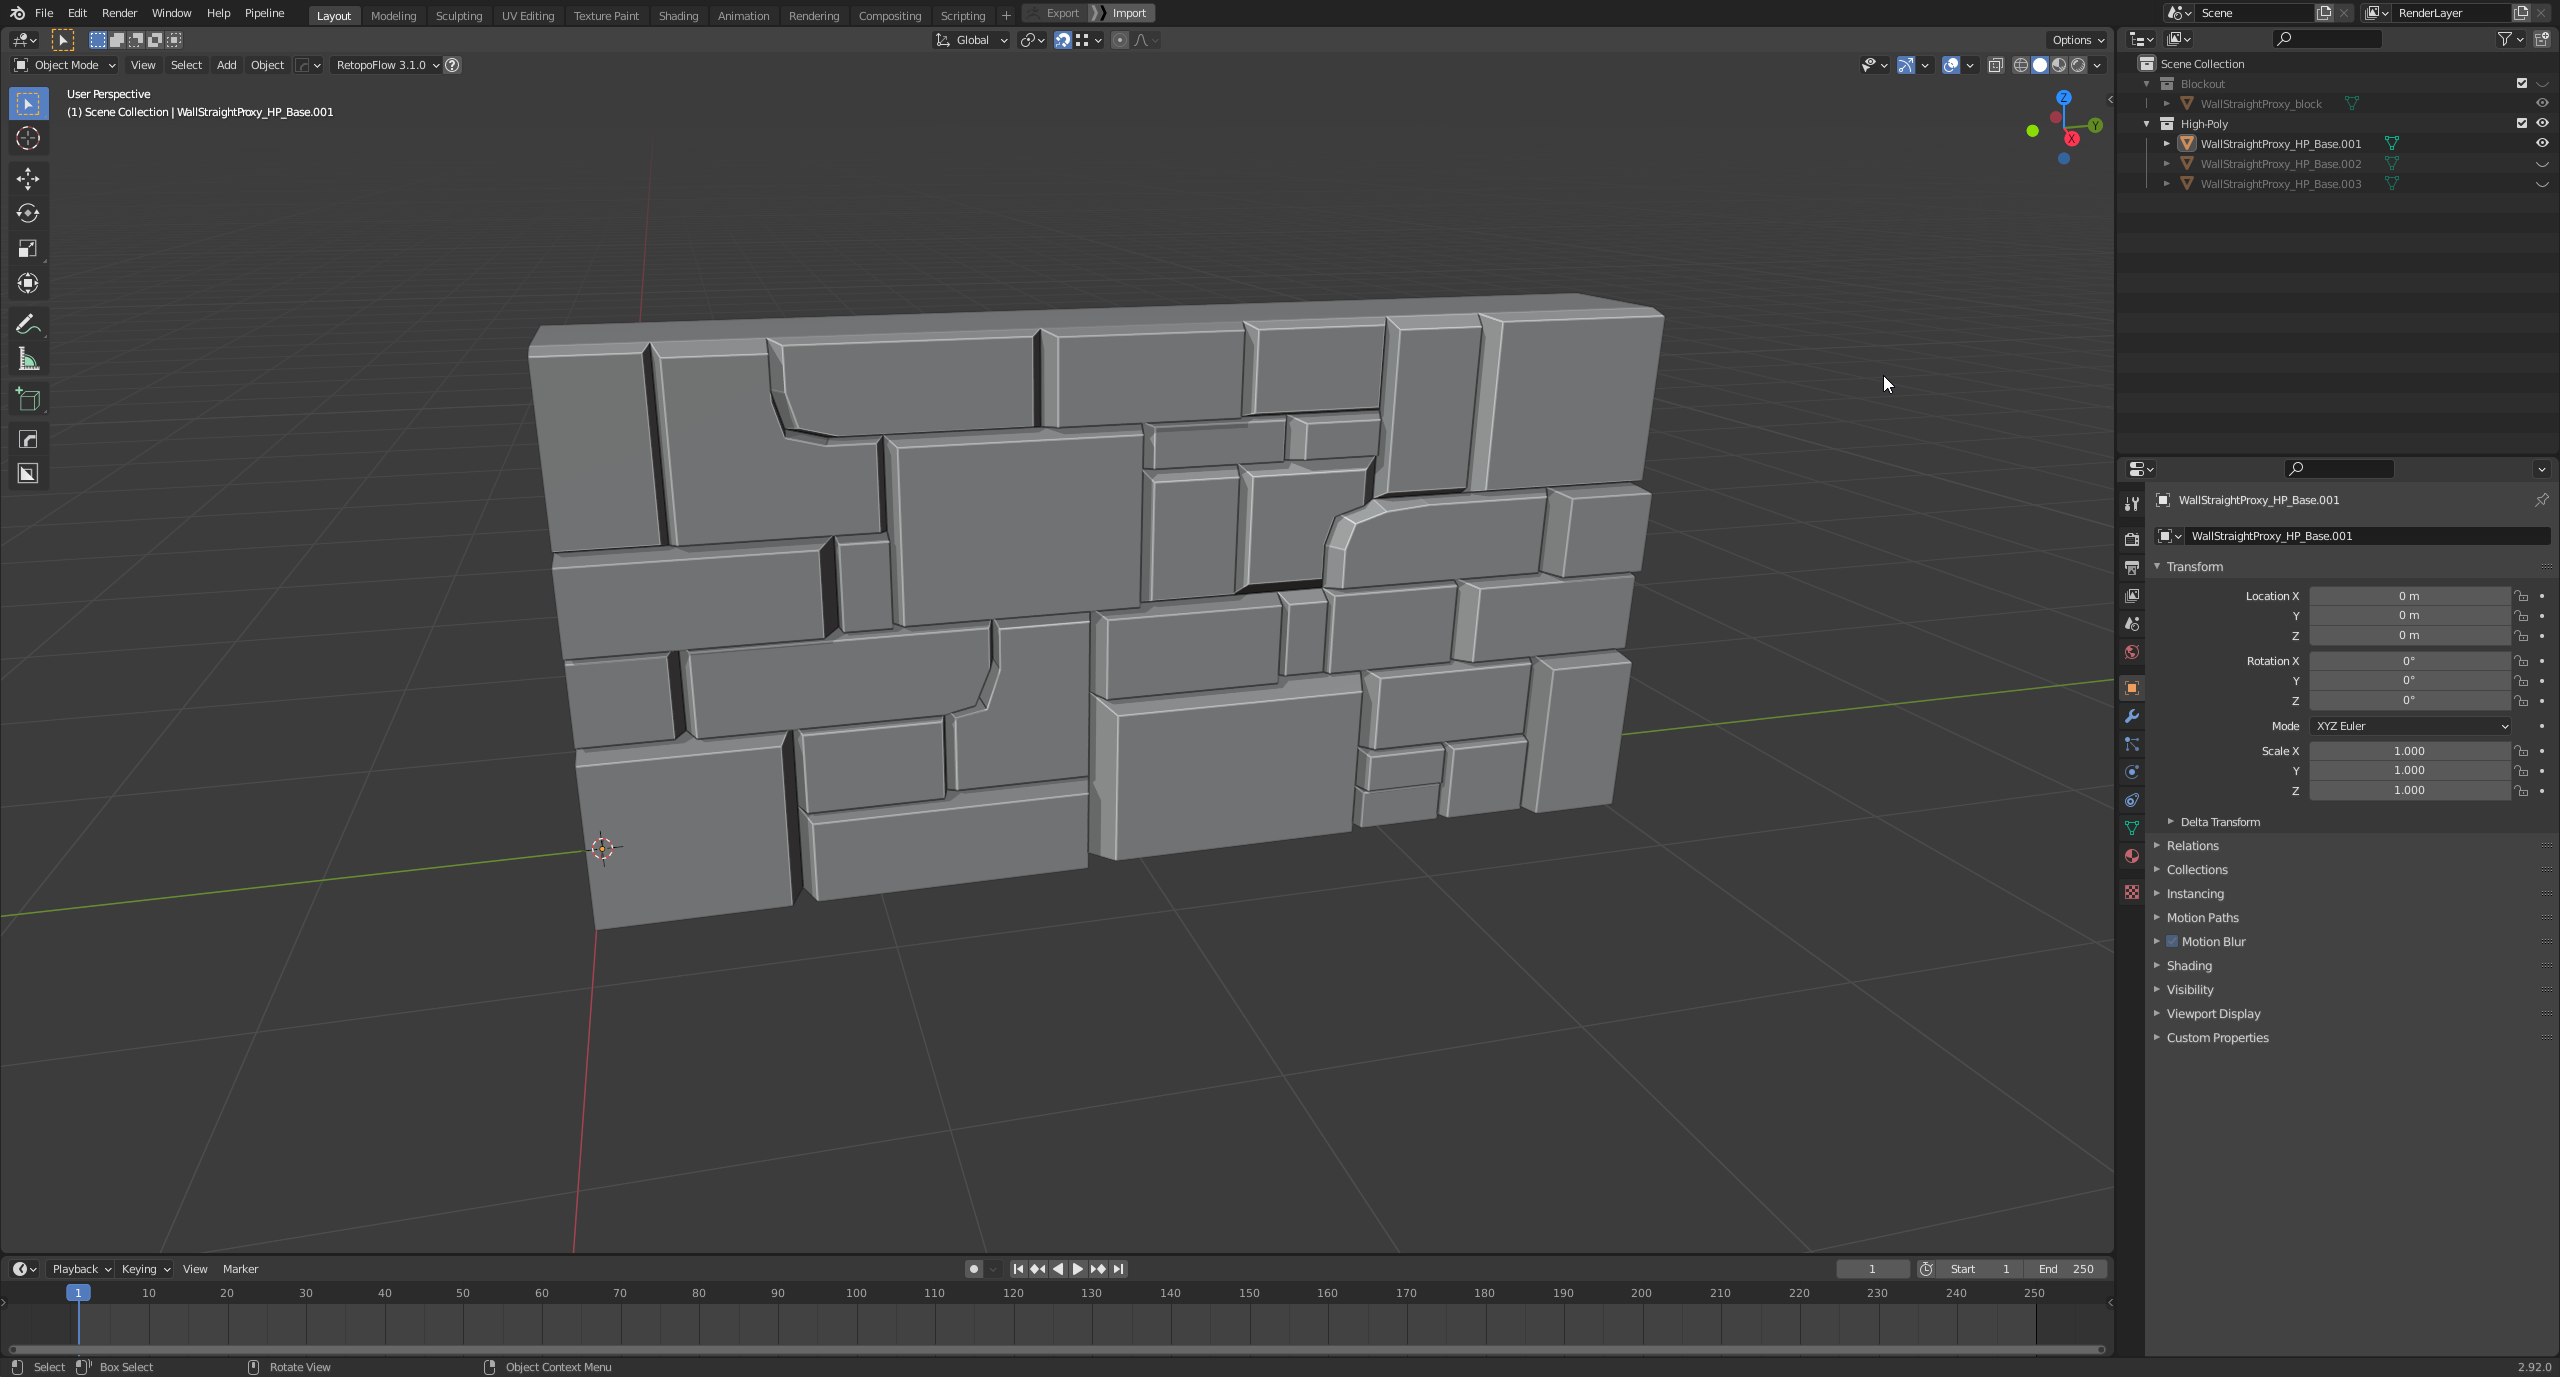Pin the properties editor context
The height and width of the screenshot is (1377, 2560).
point(2541,500)
